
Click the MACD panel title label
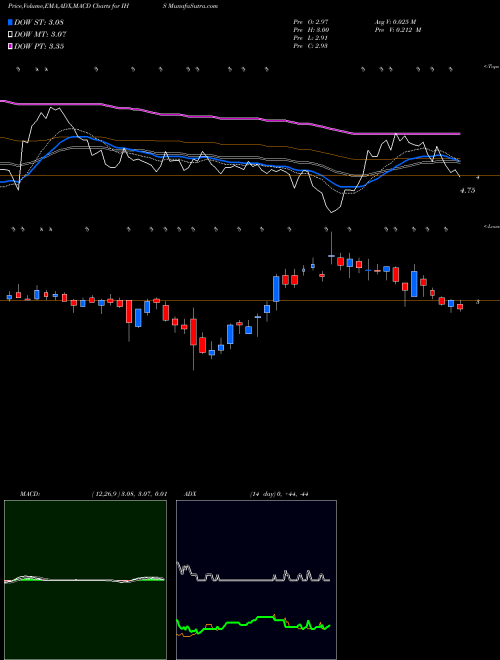[30, 494]
